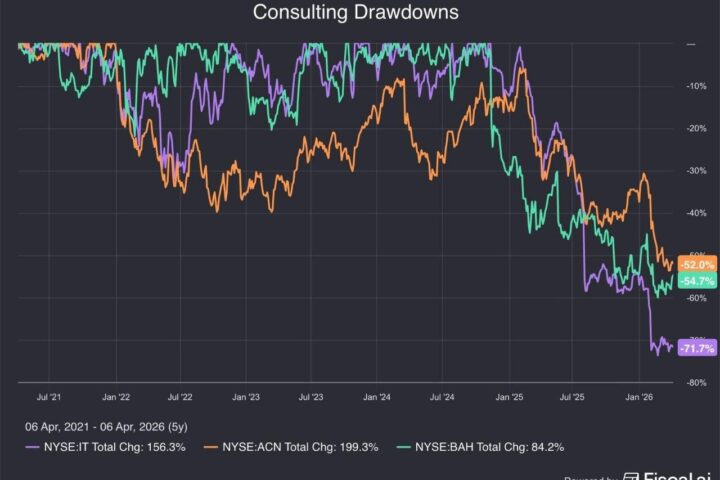The width and height of the screenshot is (720, 480).
Task: Click the -10% y-axis label
Action: (x=696, y=86)
